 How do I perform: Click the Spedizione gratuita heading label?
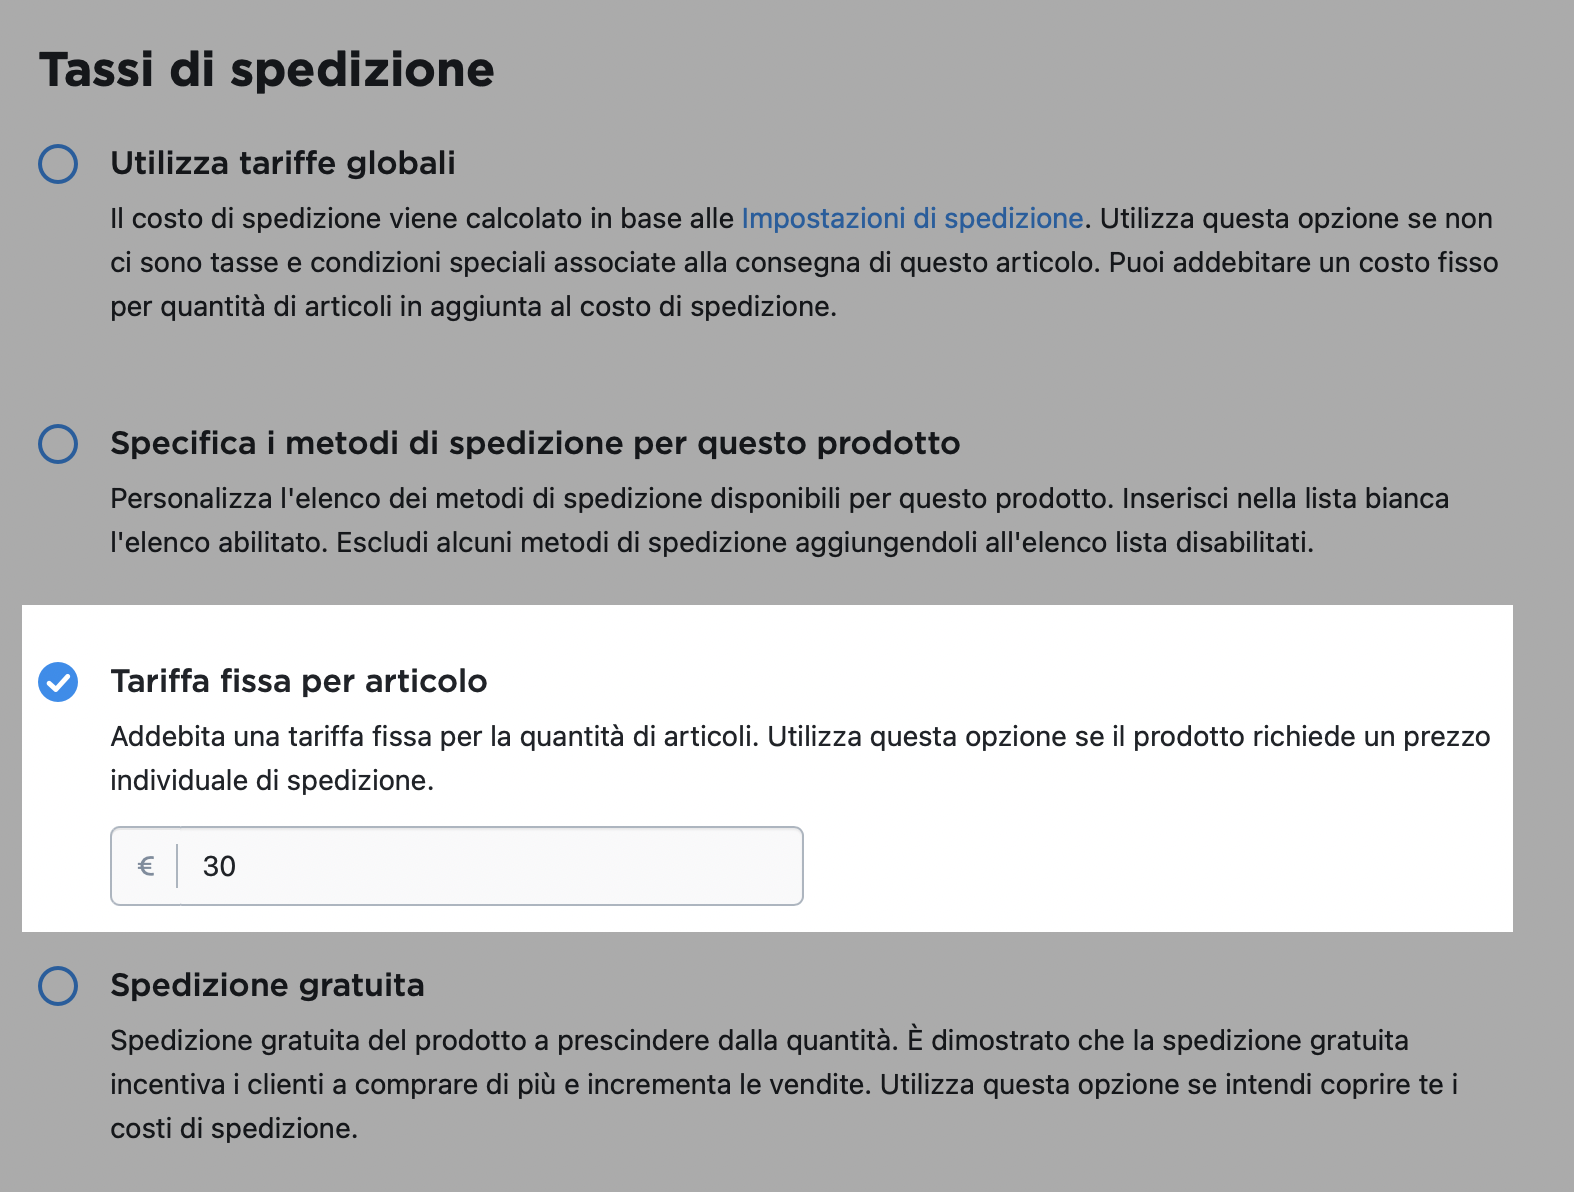tap(267, 985)
